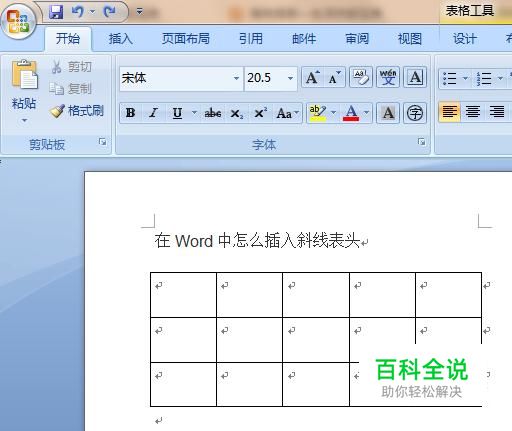Click the bullets list icon
Image resolution: width=512 pixels, height=431 pixels.
(450, 79)
